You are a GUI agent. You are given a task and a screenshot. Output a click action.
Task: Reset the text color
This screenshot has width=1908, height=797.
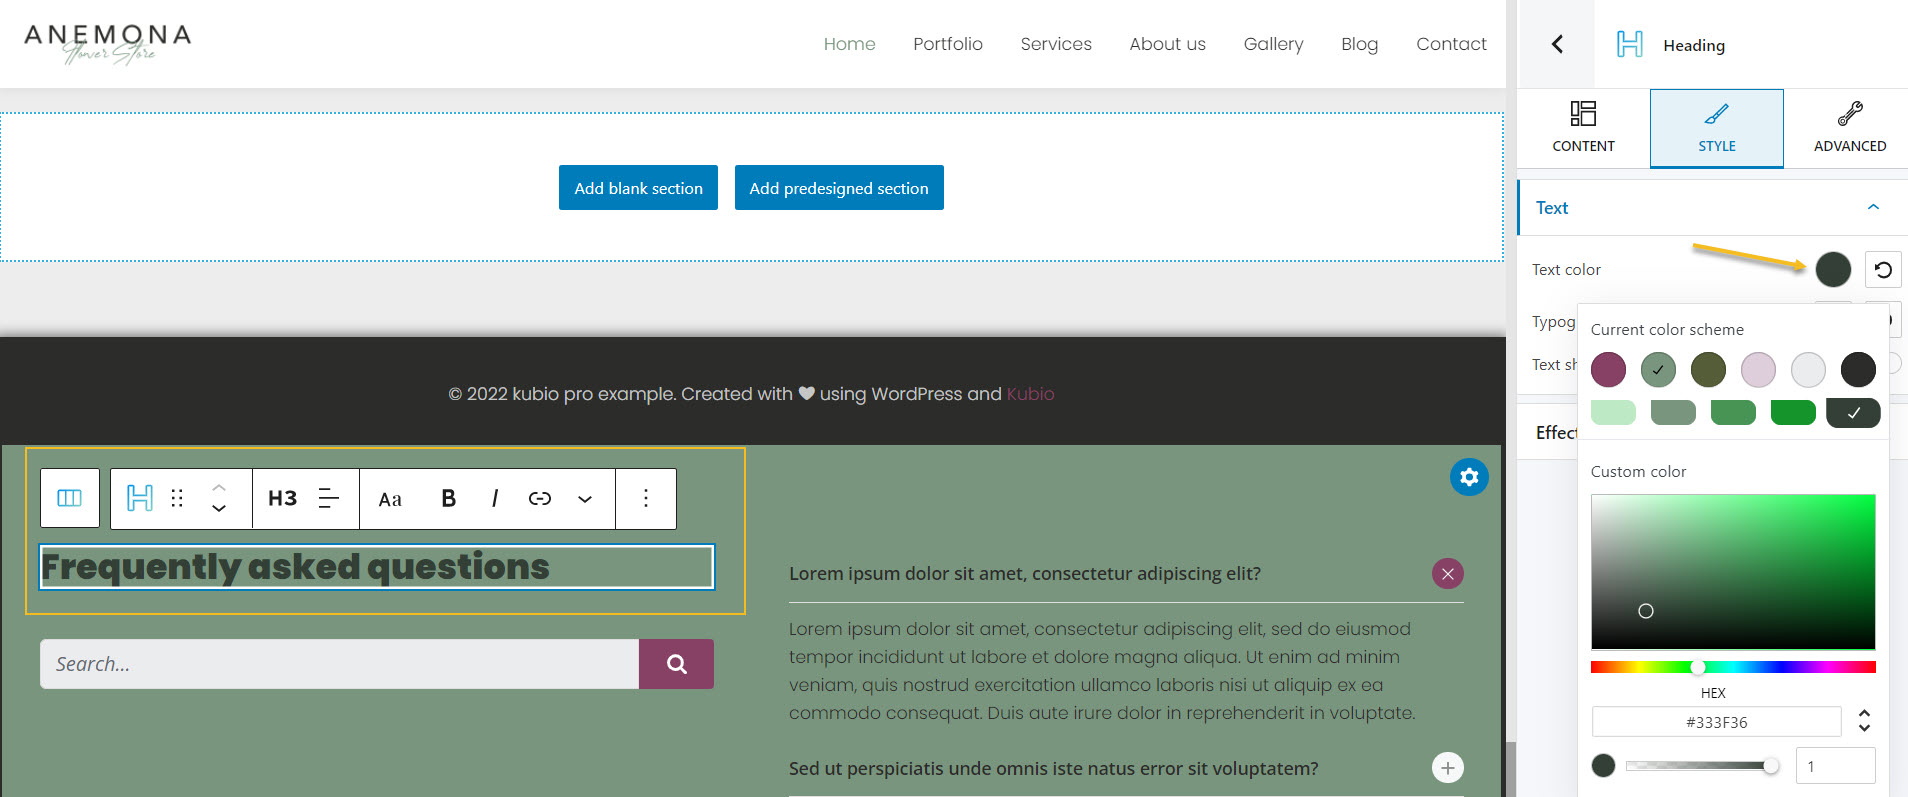click(1883, 269)
